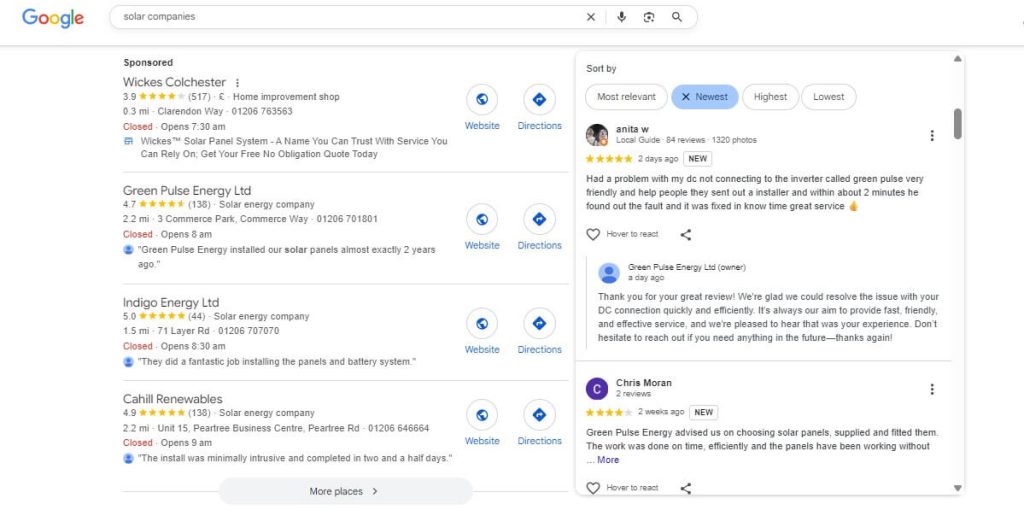The width and height of the screenshot is (1024, 510).
Task: Open Cahill Renewables listing title
Action: point(172,399)
